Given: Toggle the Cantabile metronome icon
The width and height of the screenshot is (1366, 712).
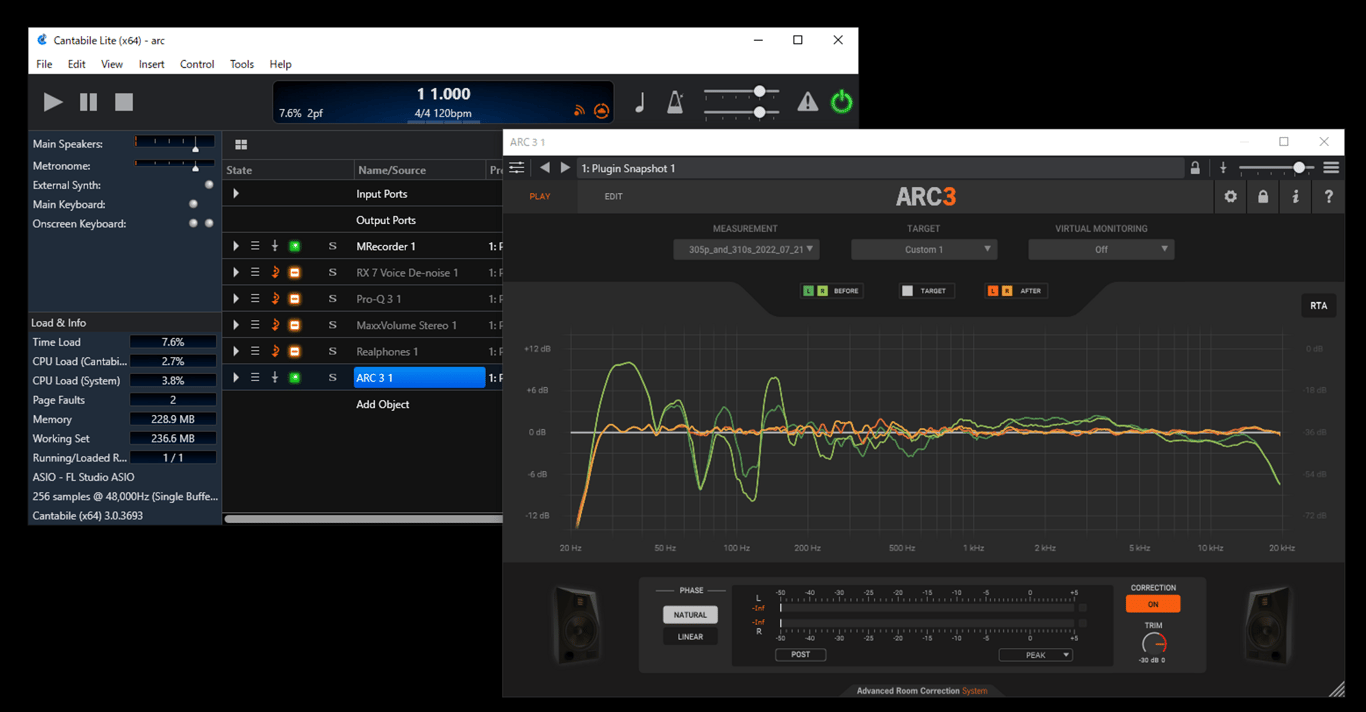Looking at the screenshot, I should click(x=676, y=102).
